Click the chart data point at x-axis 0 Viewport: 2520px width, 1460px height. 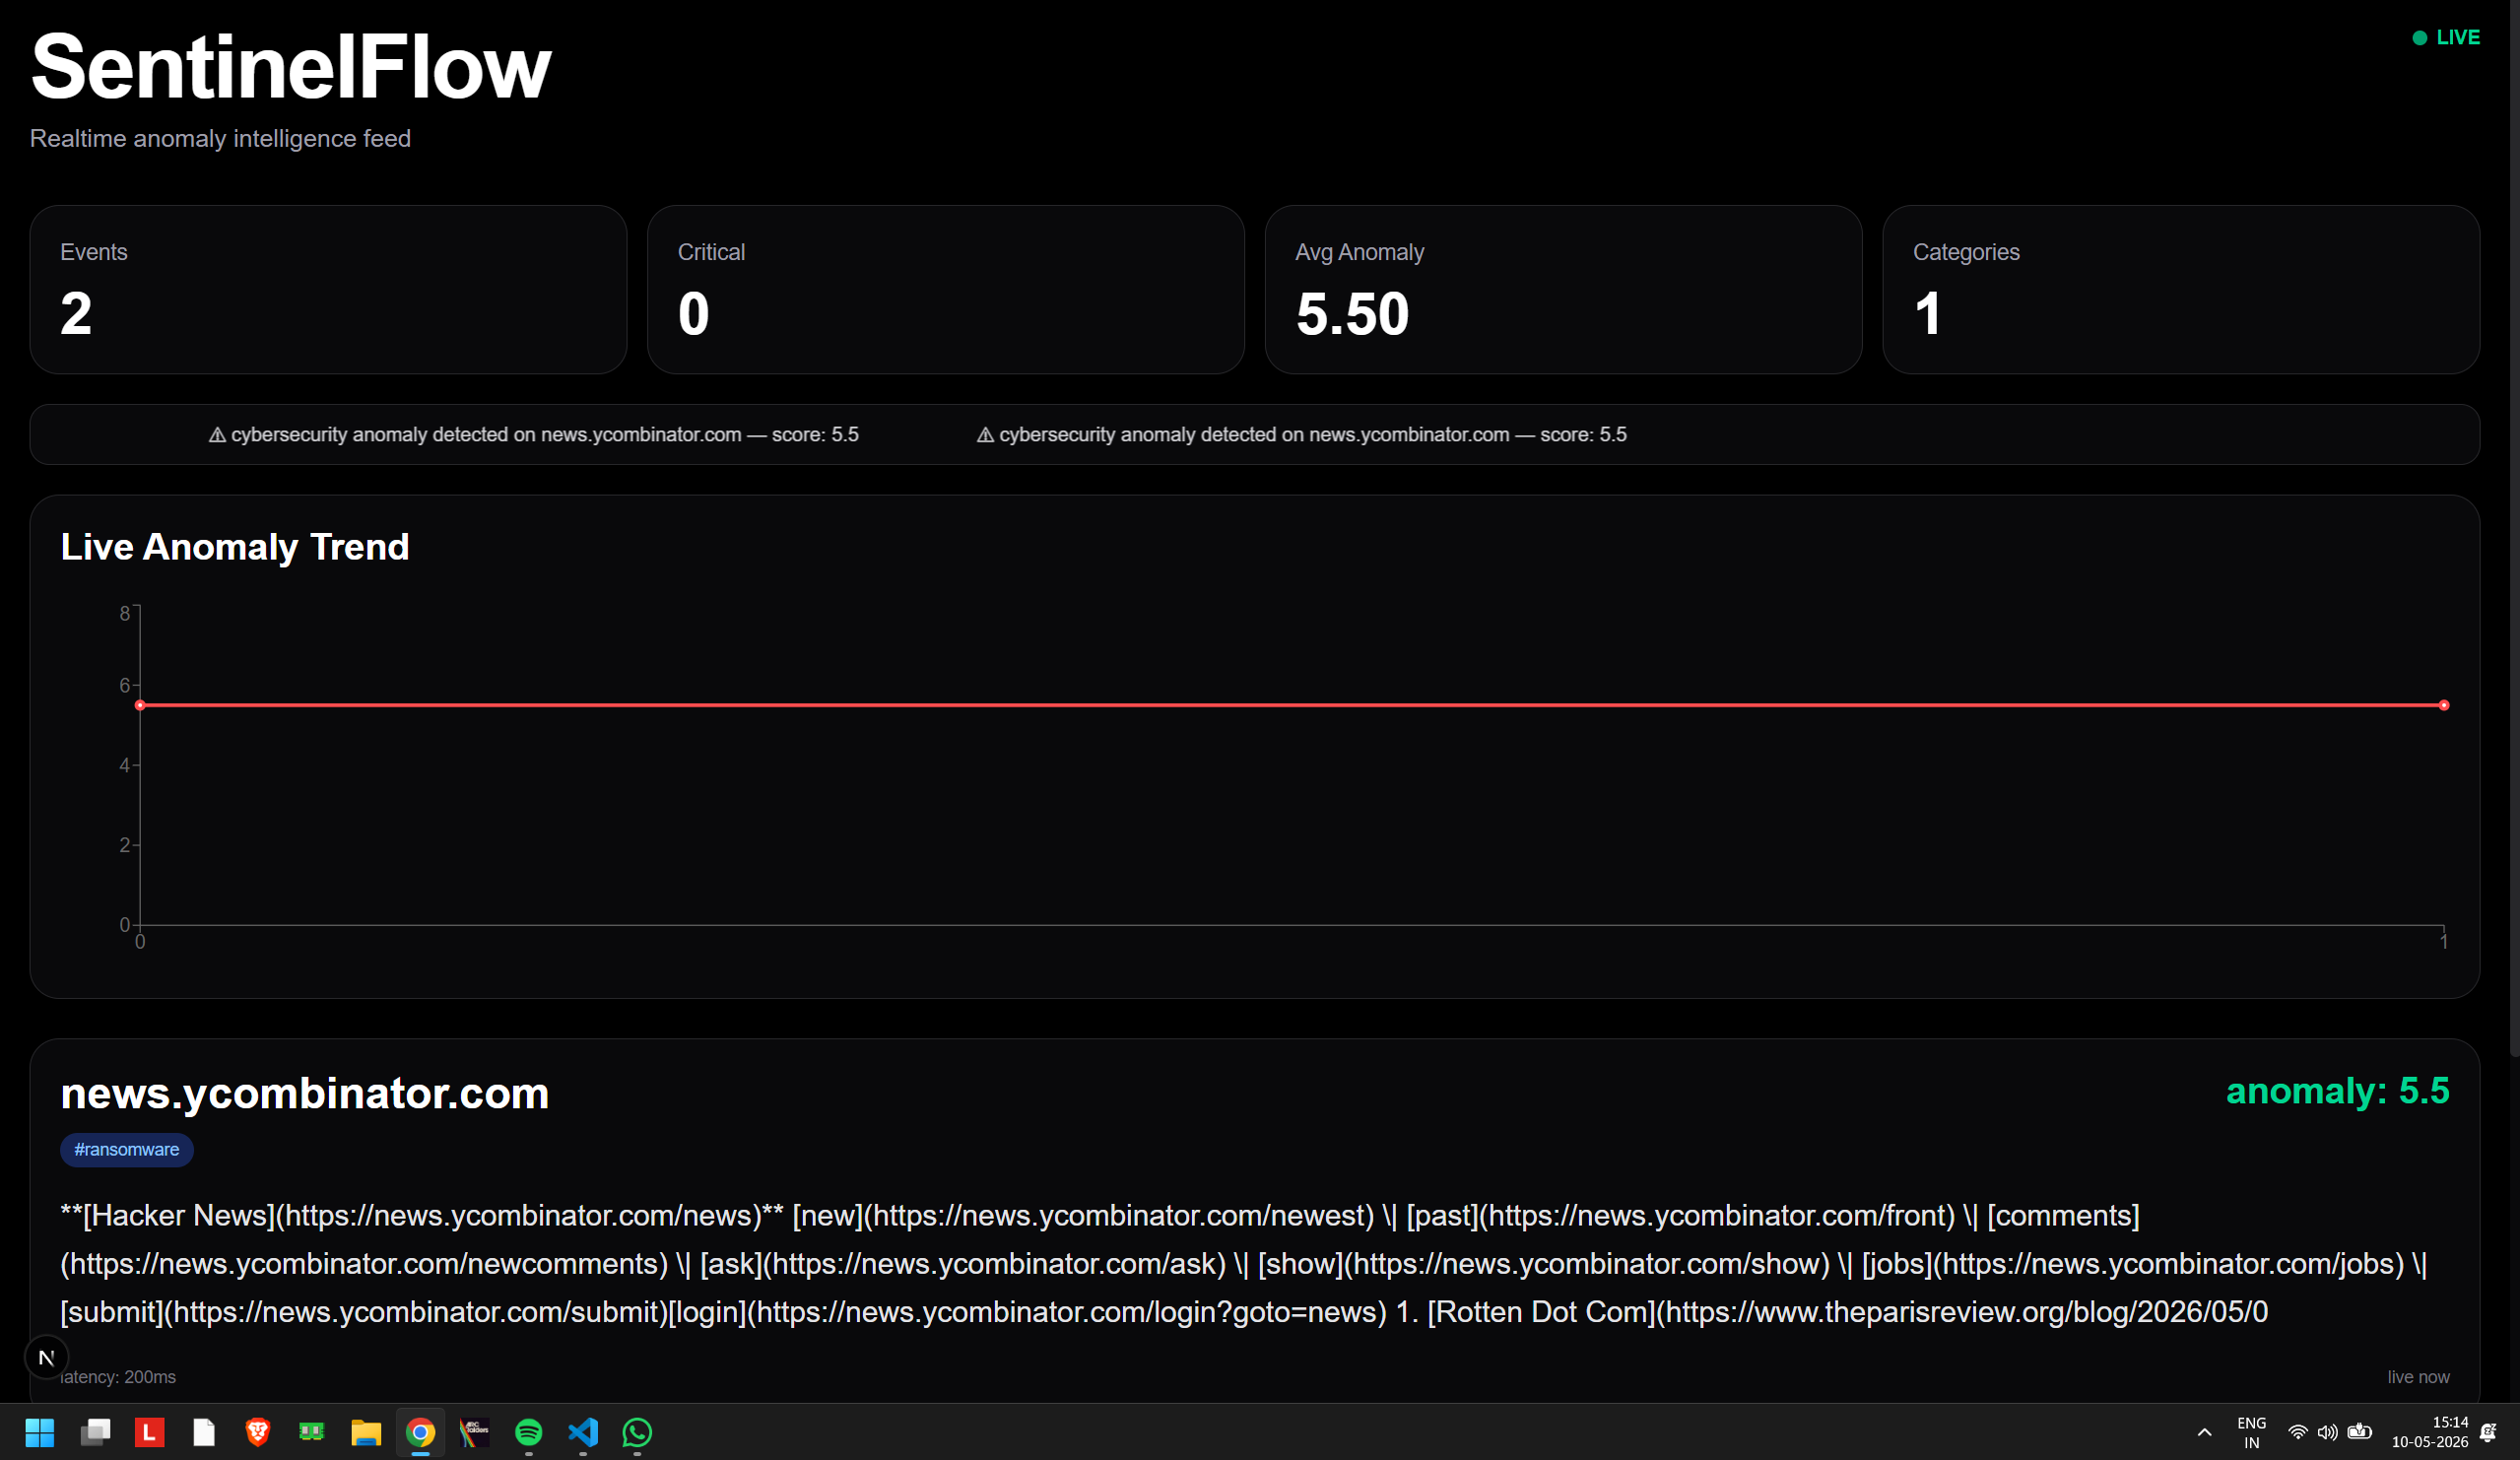pyautogui.click(x=140, y=705)
